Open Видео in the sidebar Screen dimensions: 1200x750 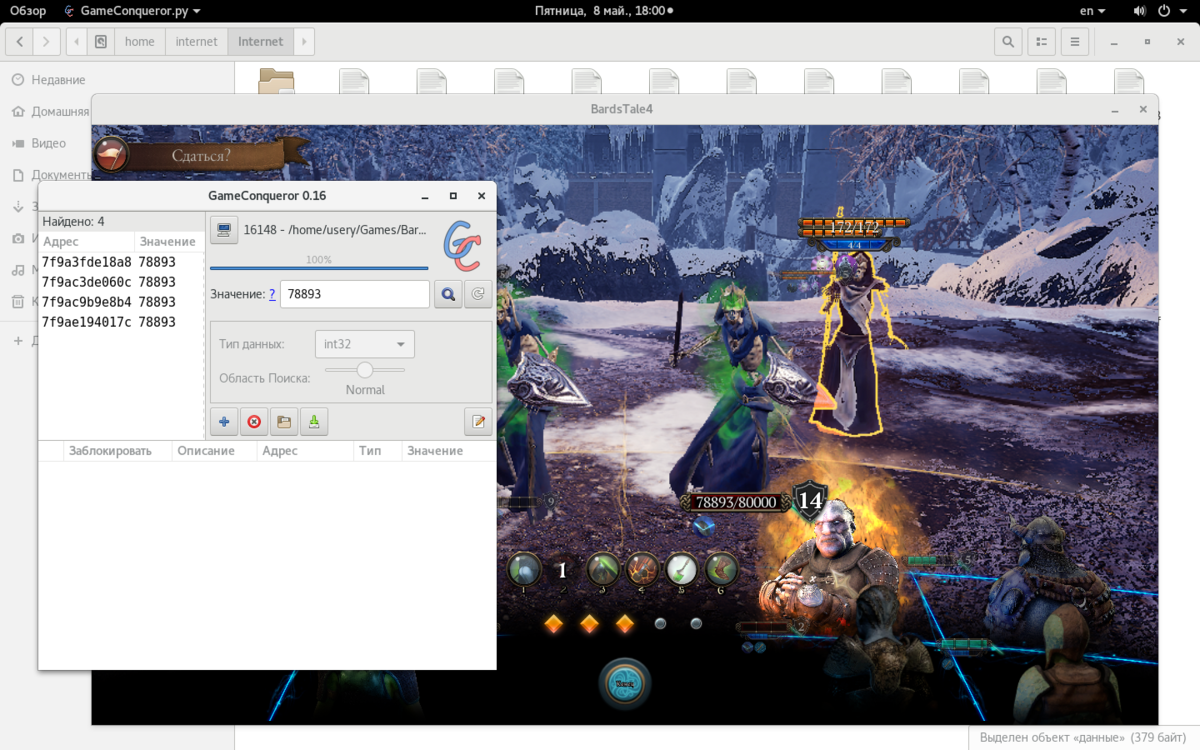pyautogui.click(x=48, y=143)
